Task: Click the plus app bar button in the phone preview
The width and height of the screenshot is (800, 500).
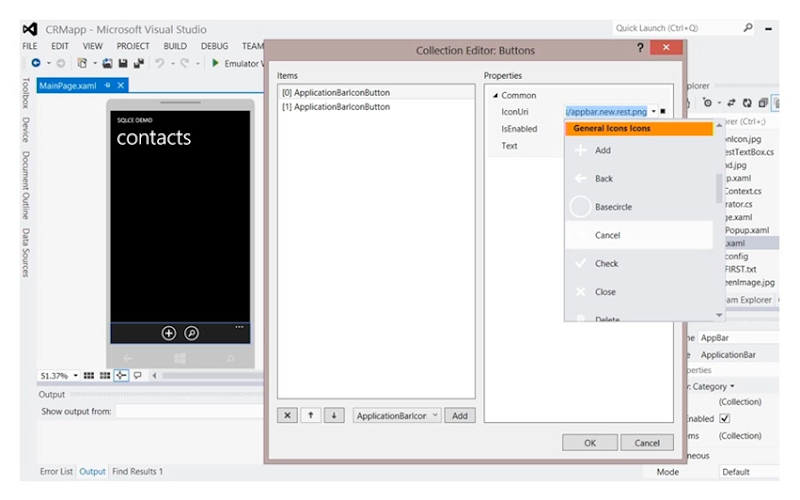Action: tap(168, 333)
